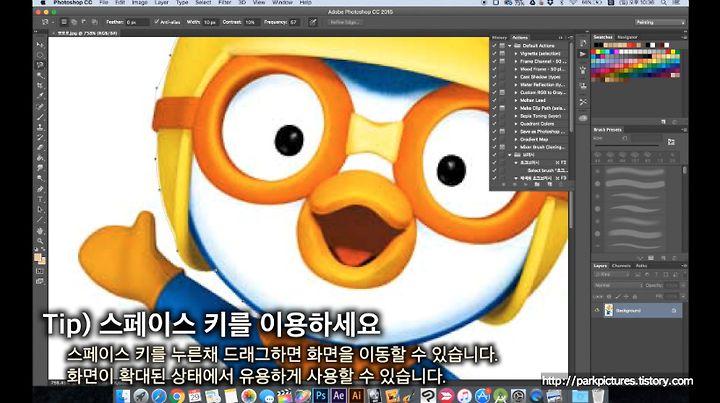Click trash icon in Actions panel
Screen dimensions: 720x403
tap(561, 184)
